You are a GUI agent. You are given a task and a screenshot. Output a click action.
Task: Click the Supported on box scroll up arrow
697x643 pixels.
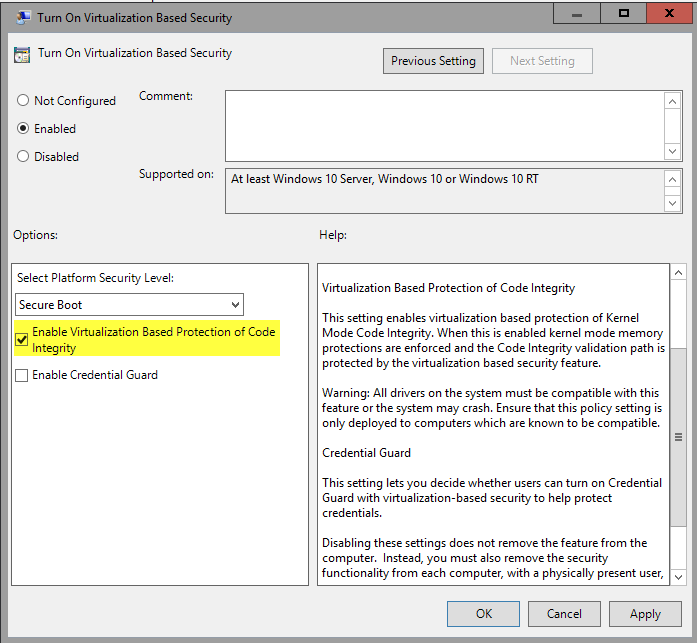point(673,178)
